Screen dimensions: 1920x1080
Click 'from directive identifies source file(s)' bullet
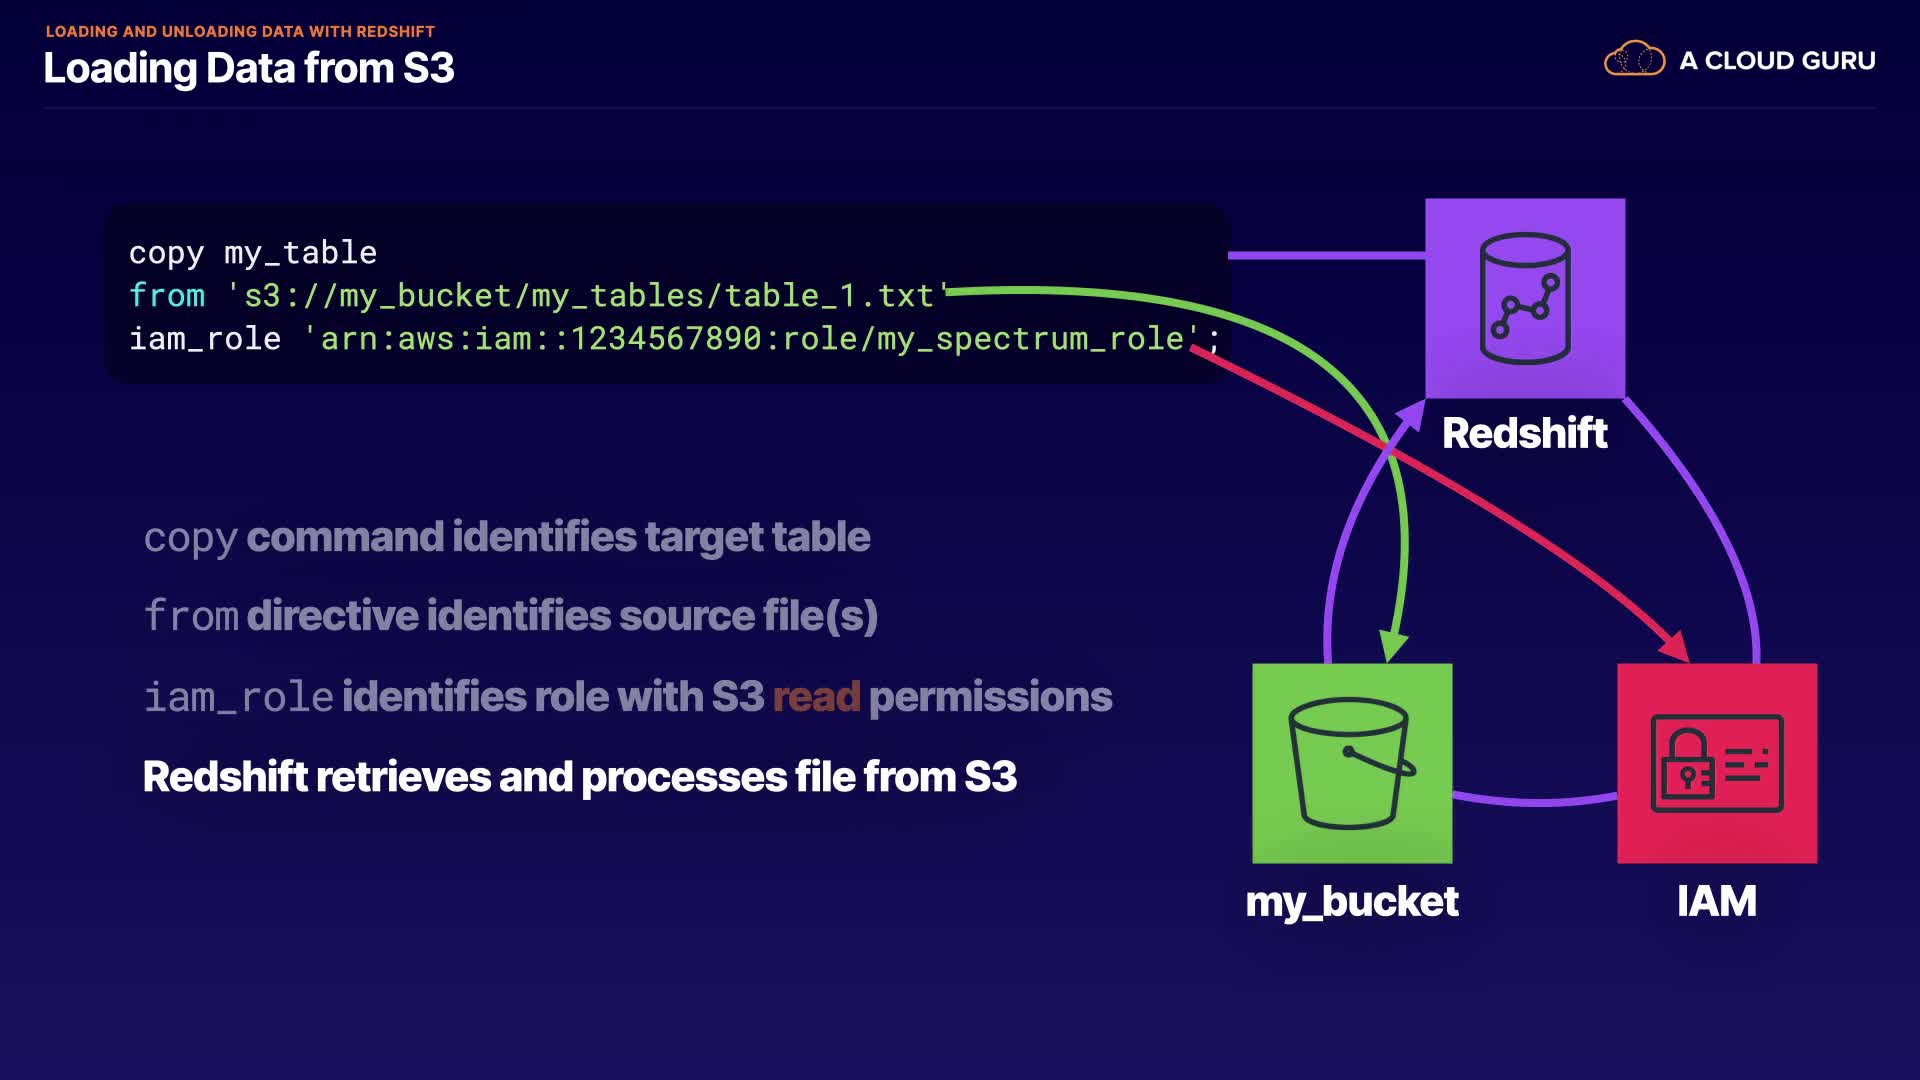tap(511, 616)
